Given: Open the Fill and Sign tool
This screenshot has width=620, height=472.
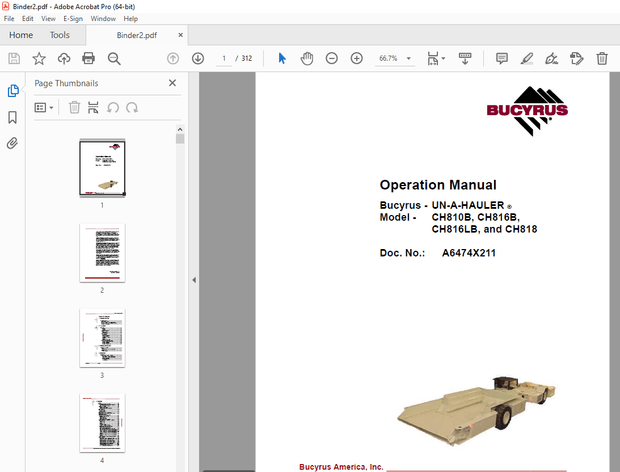Looking at the screenshot, I should click(x=551, y=59).
